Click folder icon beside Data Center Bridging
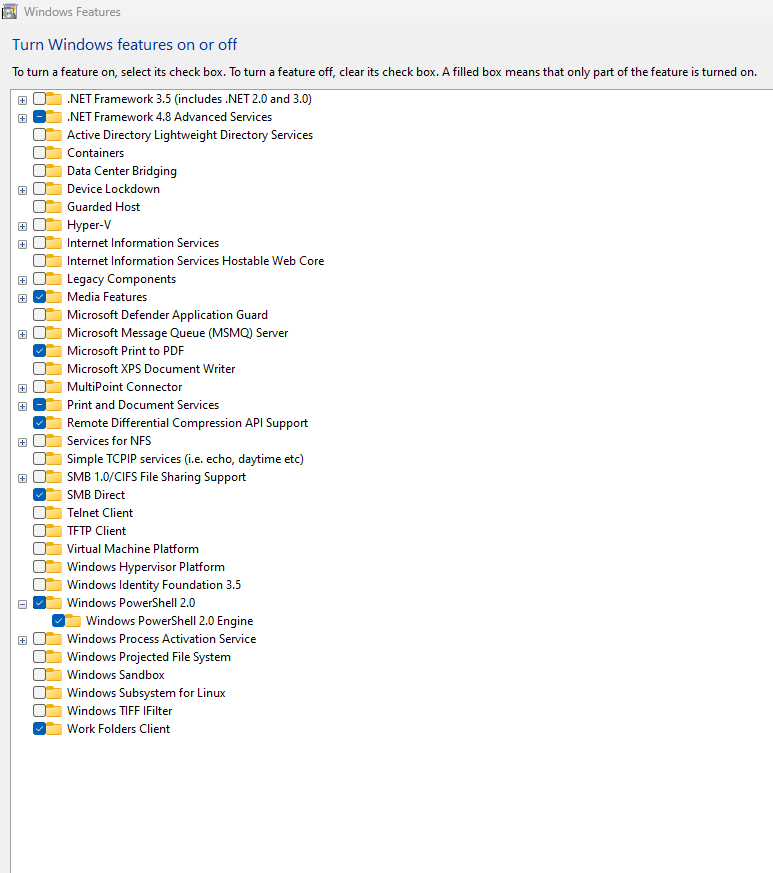The height and width of the screenshot is (873, 773). click(54, 171)
